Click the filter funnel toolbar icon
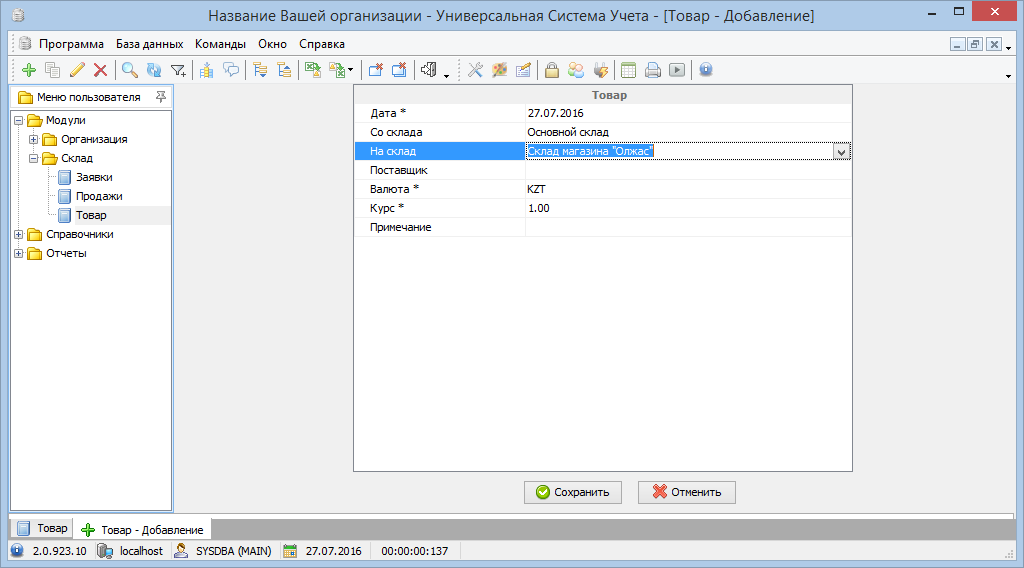The image size is (1024, 568). point(178,70)
